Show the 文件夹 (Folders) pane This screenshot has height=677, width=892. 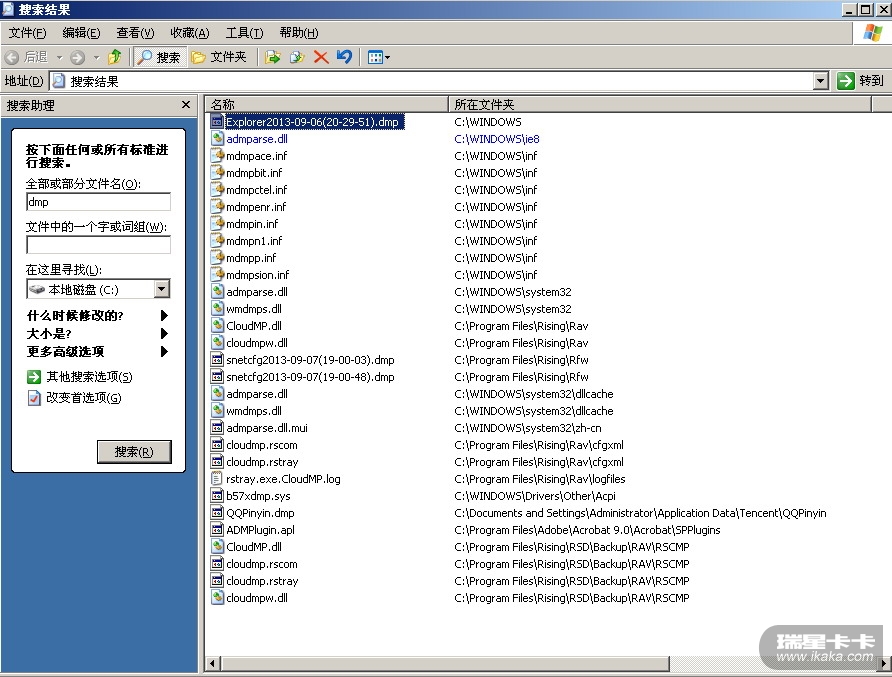pos(219,57)
